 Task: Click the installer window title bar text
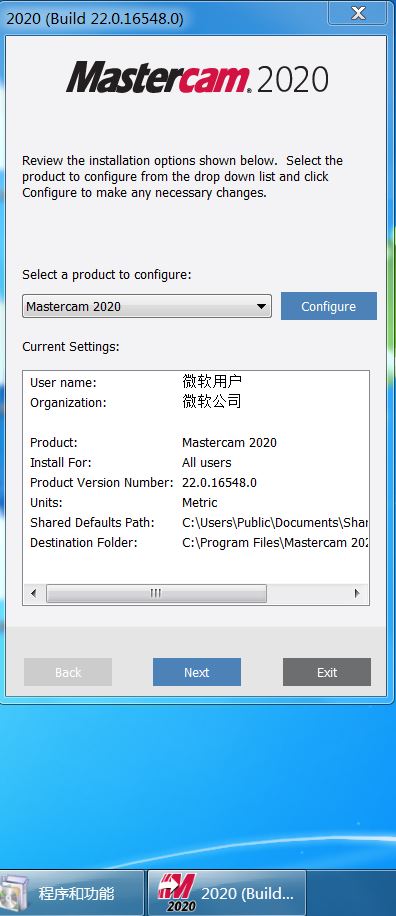pos(95,19)
